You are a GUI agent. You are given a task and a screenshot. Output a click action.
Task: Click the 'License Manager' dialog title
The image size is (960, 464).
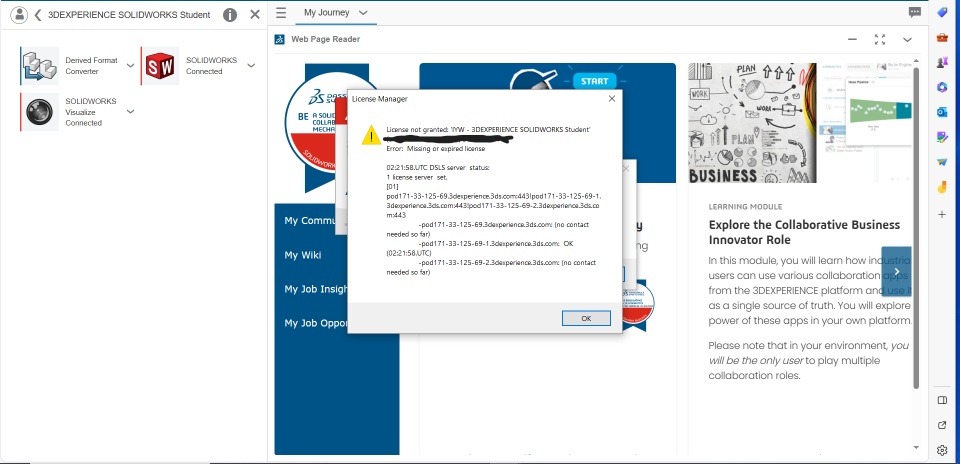pos(380,99)
